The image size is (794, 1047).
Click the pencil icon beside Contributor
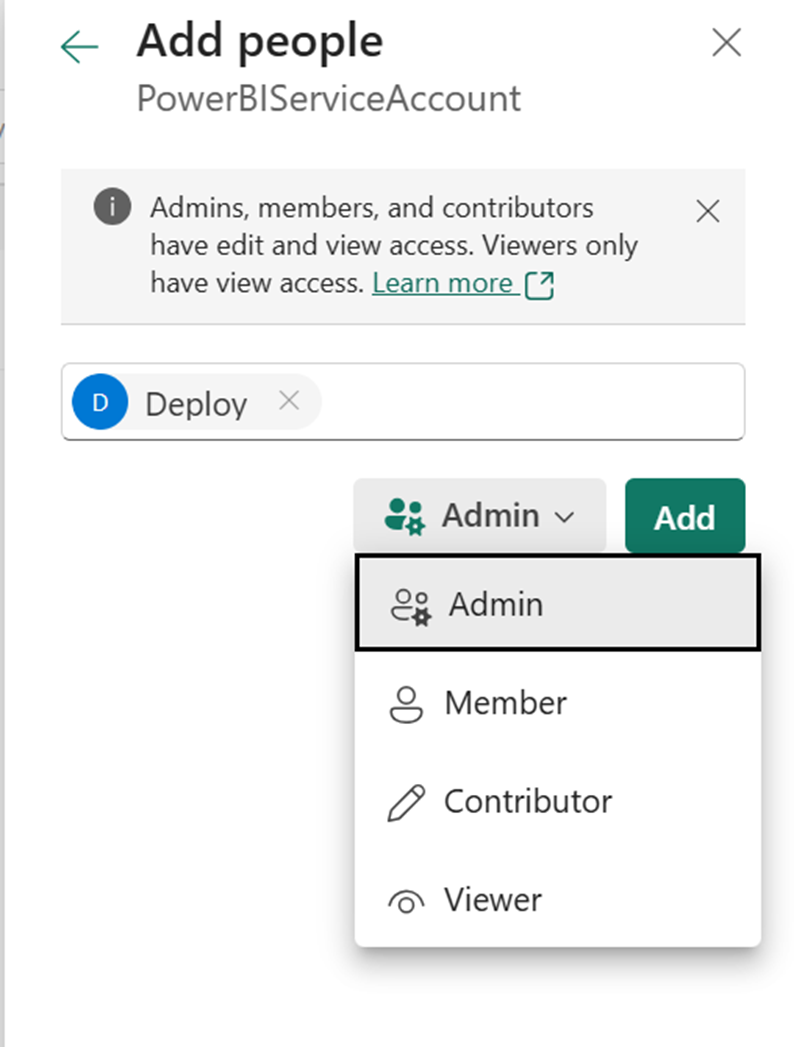pyautogui.click(x=407, y=802)
